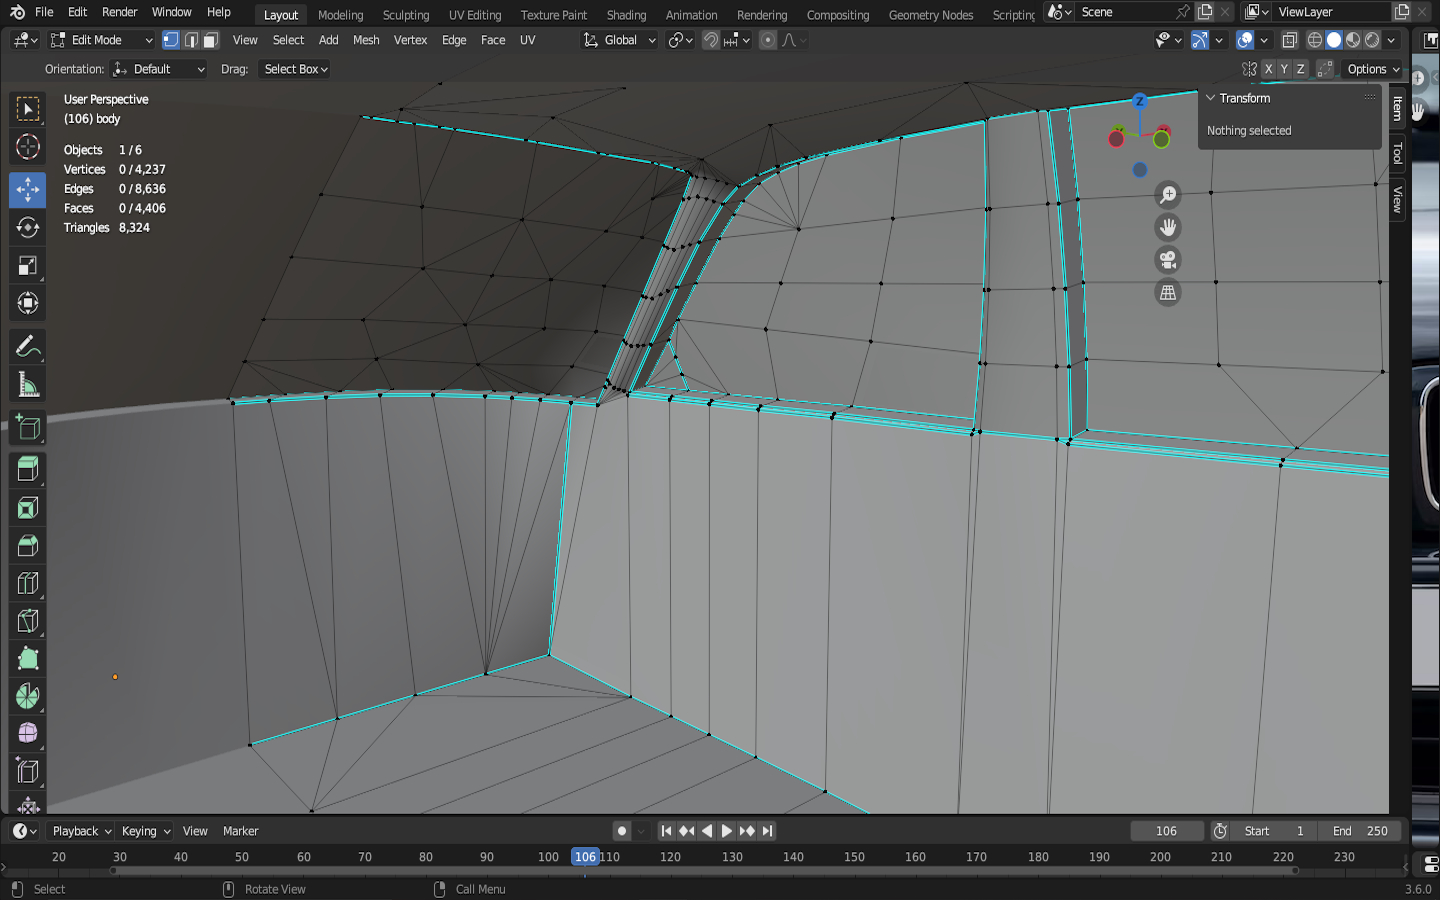Enable Z axis mirror
This screenshot has width=1440, height=900.
point(1300,69)
